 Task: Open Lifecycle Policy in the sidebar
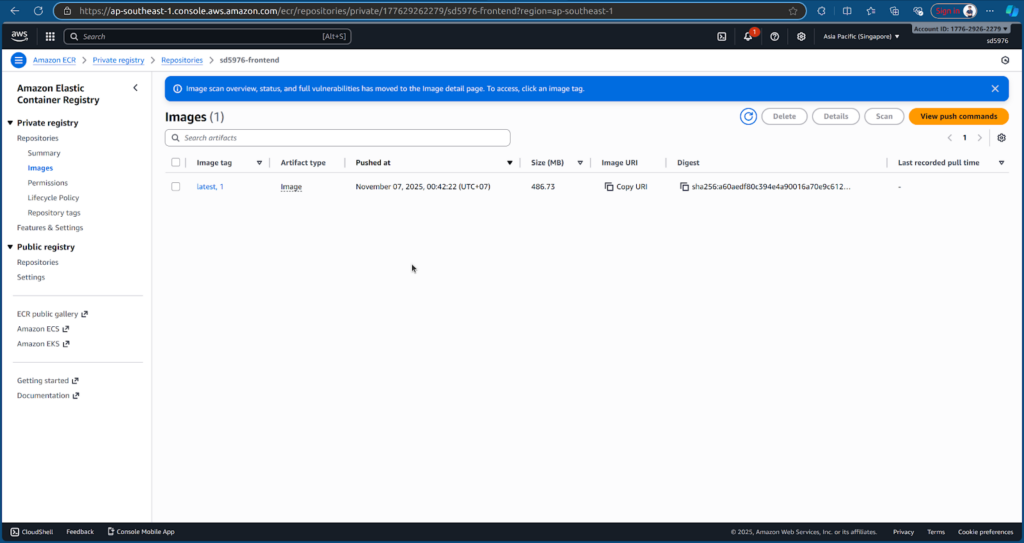53,198
